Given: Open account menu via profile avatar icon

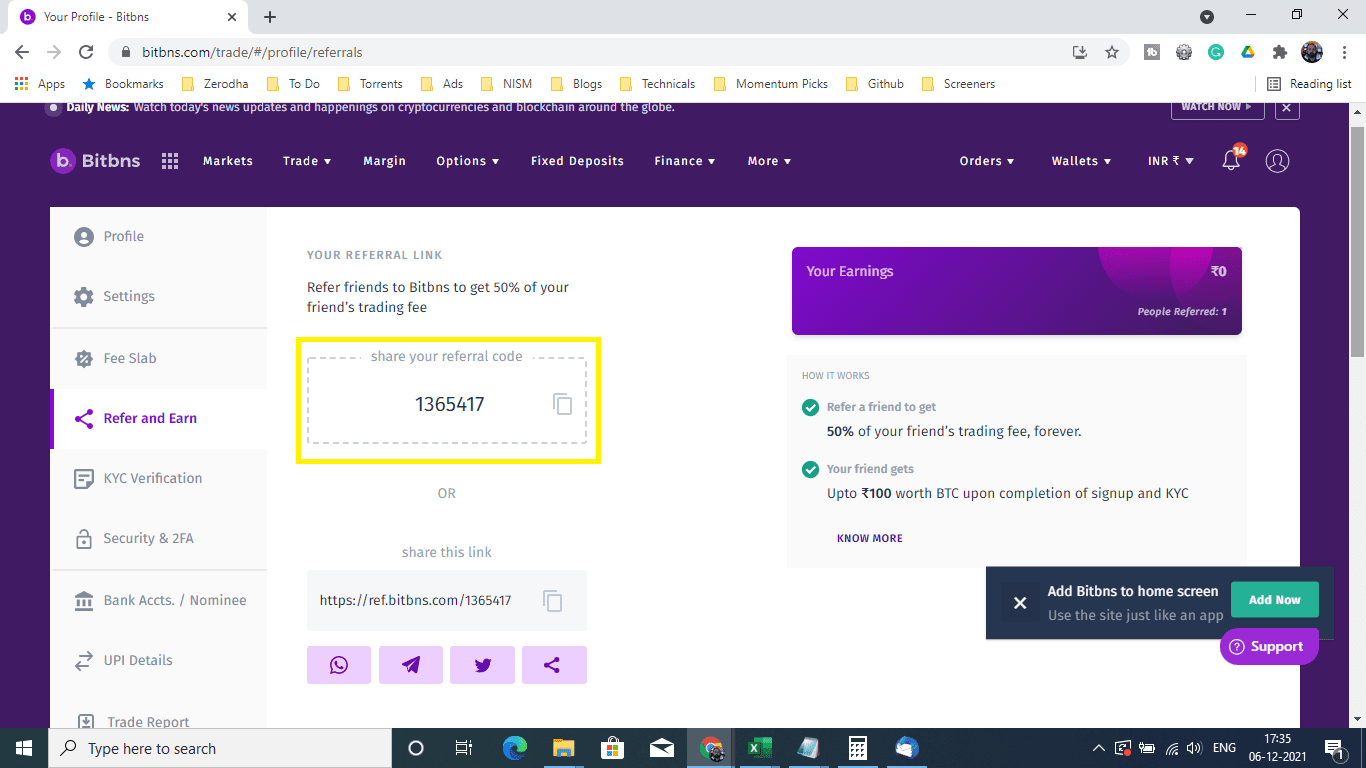Looking at the screenshot, I should point(1277,160).
